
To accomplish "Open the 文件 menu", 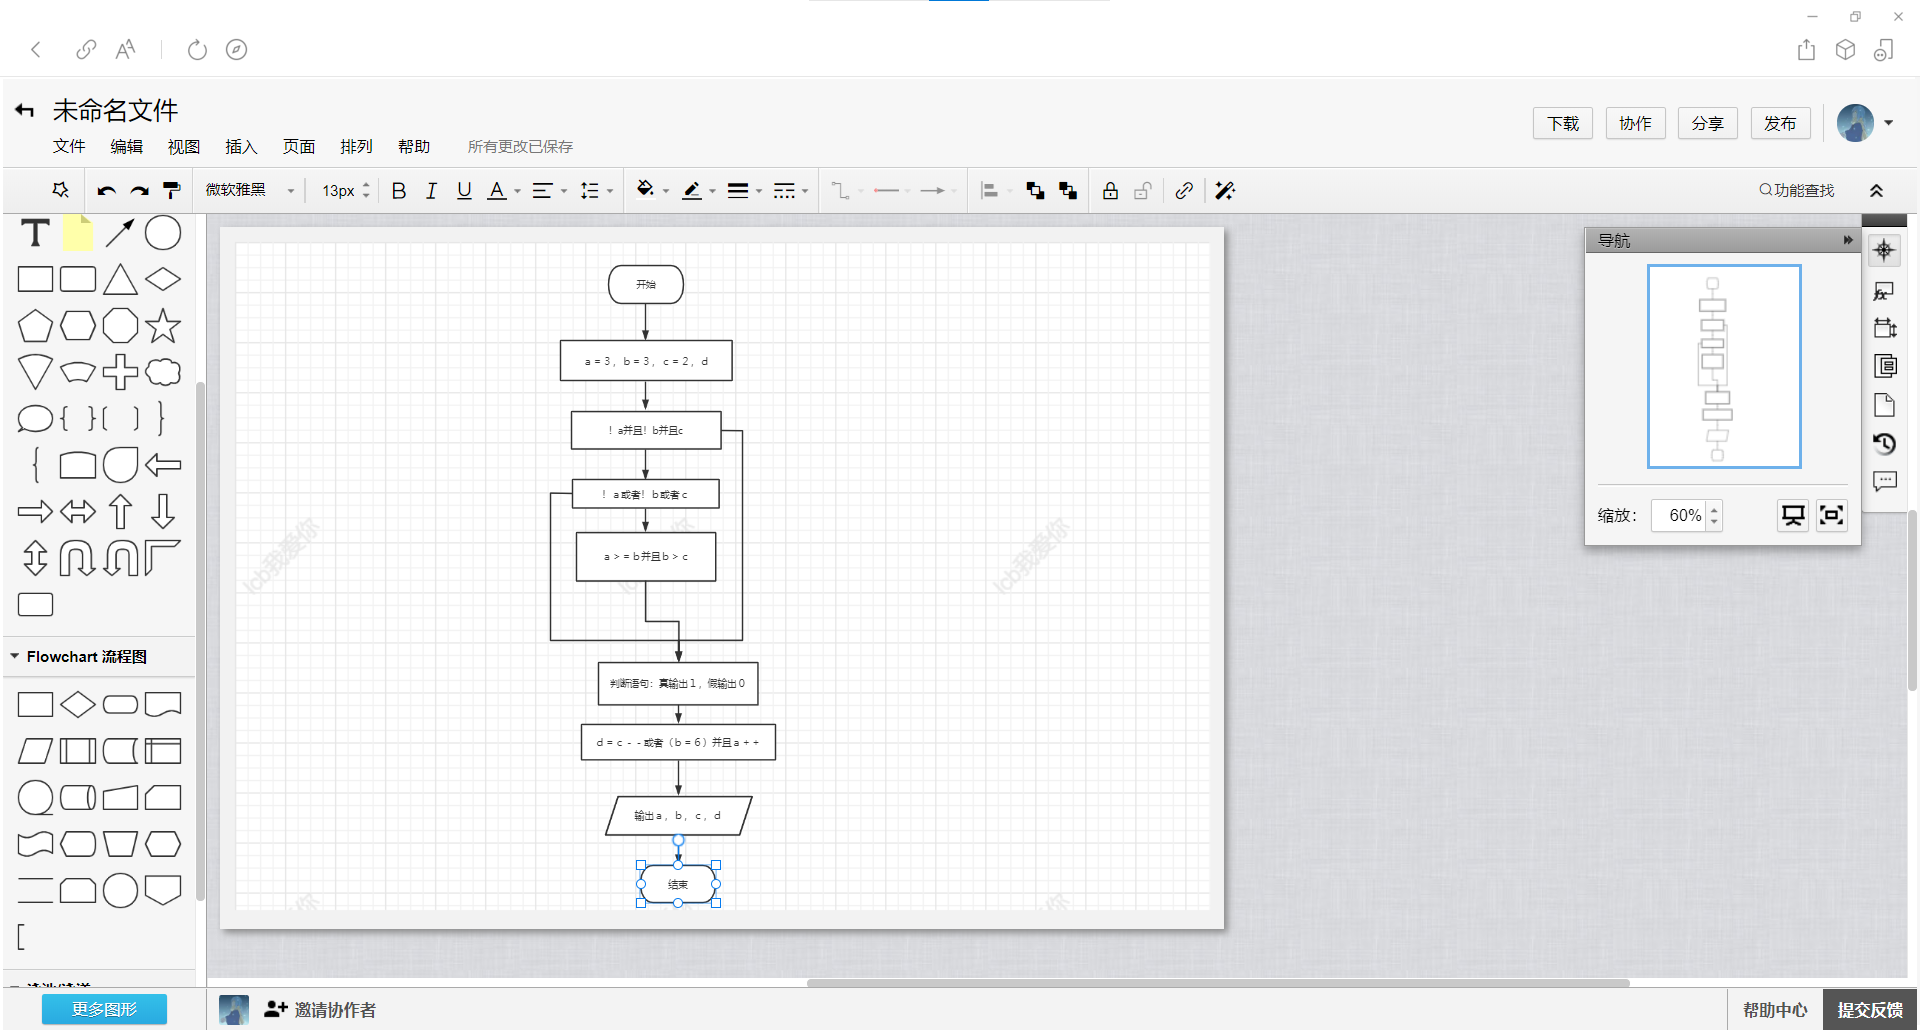I will click(x=69, y=147).
